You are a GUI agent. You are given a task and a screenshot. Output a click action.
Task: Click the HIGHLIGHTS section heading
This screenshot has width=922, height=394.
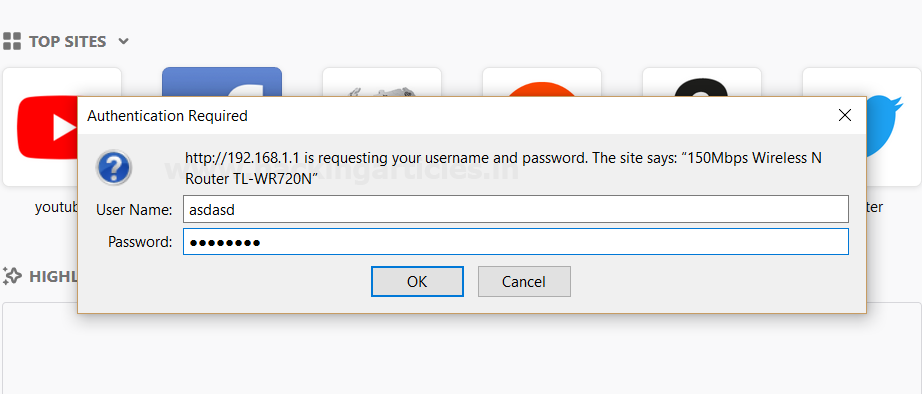point(53,276)
